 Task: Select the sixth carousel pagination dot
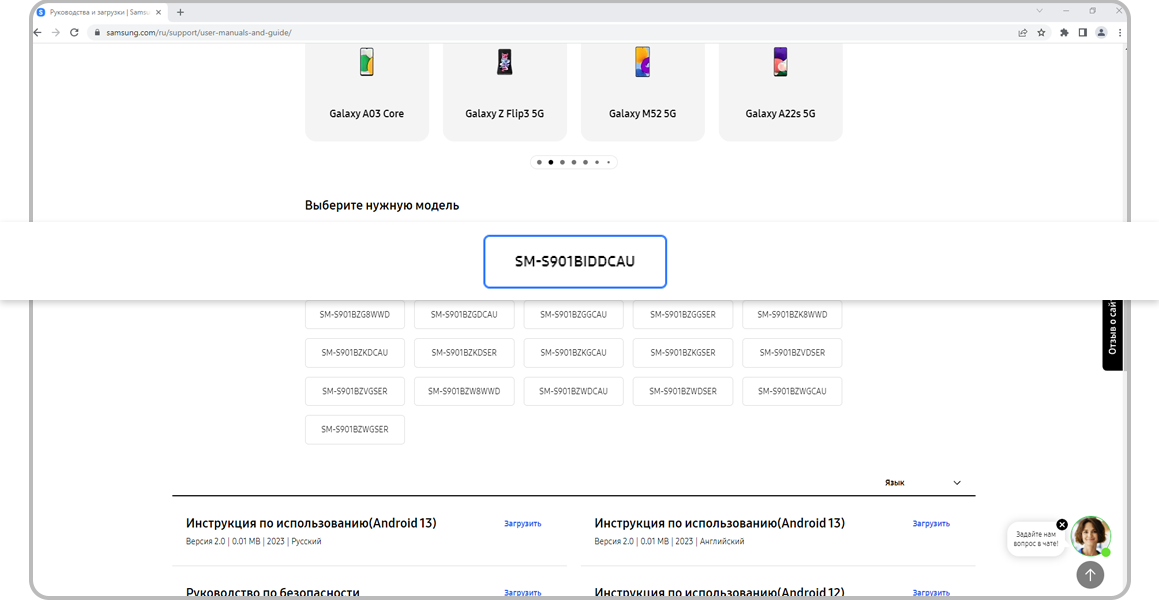[597, 163]
